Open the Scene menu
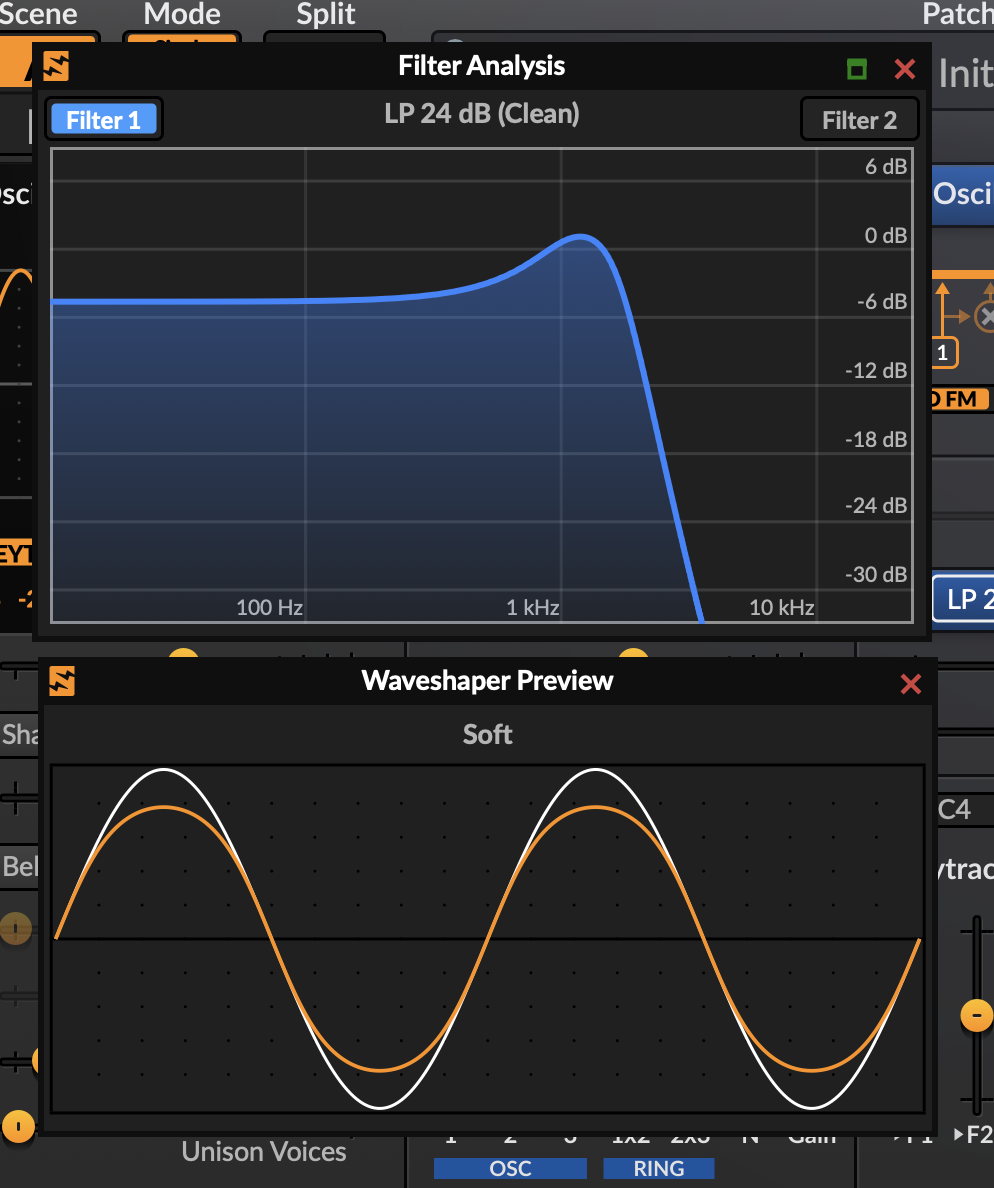The image size is (994, 1188). click(x=38, y=14)
